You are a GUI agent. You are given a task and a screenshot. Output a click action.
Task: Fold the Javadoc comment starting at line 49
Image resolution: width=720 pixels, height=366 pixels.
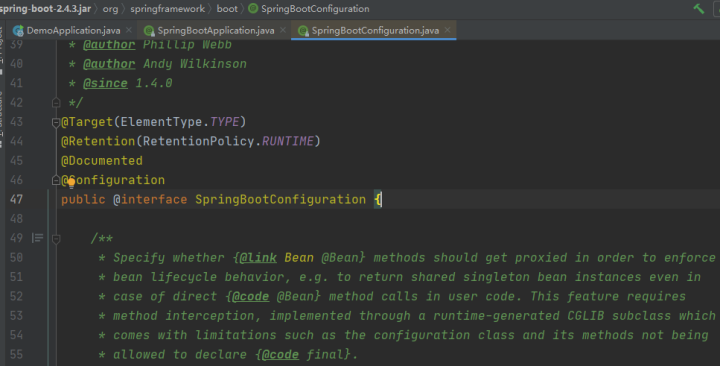[56, 239]
